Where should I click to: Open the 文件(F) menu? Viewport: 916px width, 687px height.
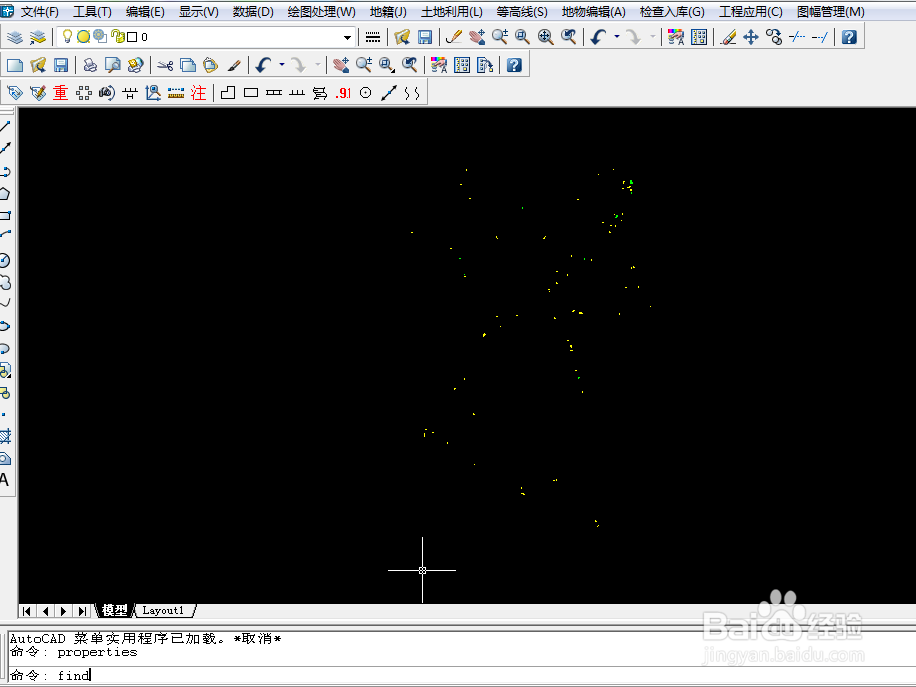point(40,12)
